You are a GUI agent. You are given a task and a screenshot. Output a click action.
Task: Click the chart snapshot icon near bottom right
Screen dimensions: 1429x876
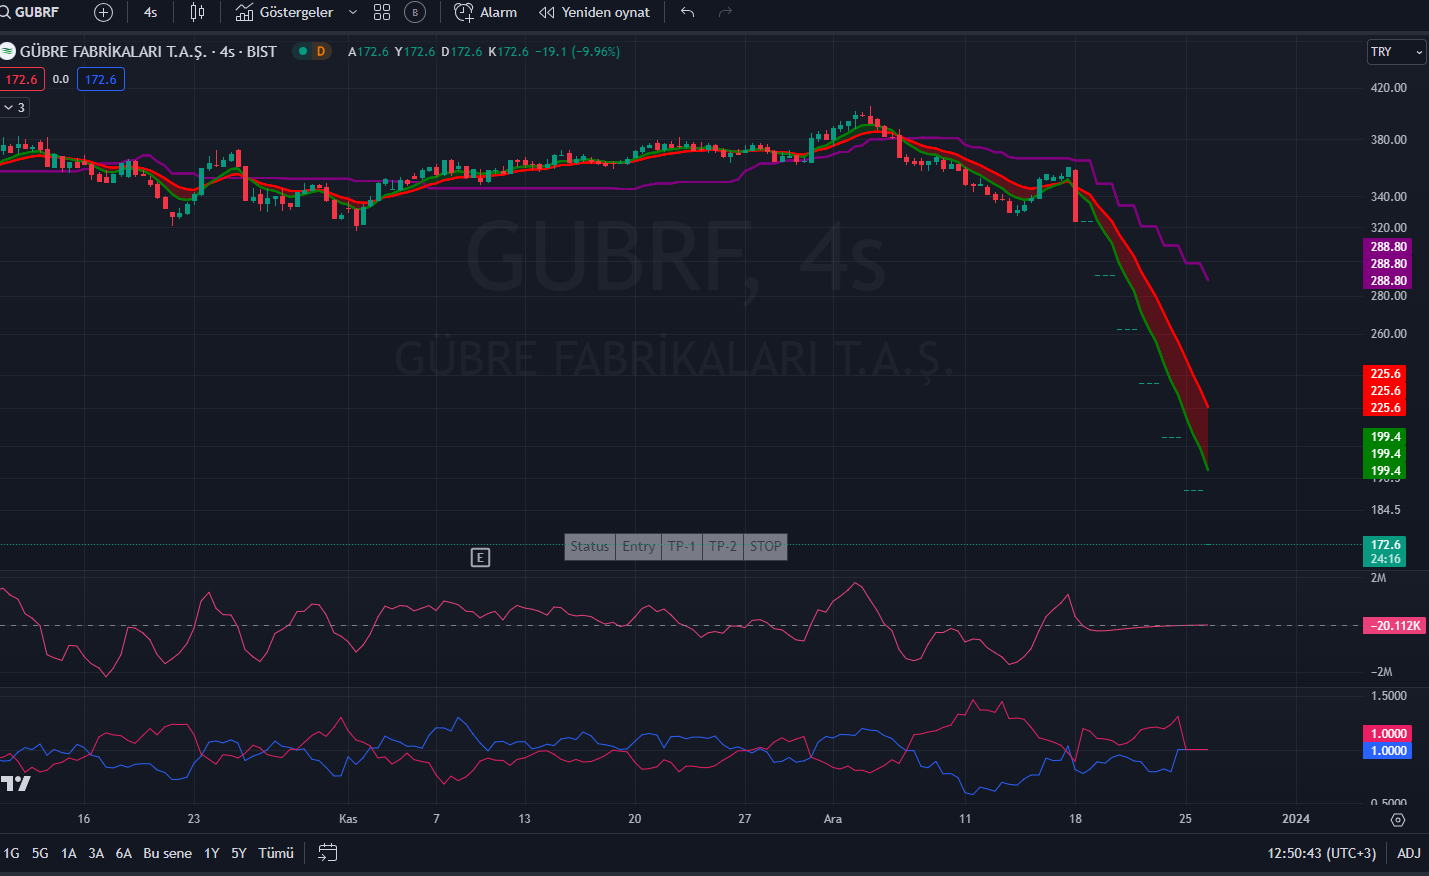coord(1398,819)
